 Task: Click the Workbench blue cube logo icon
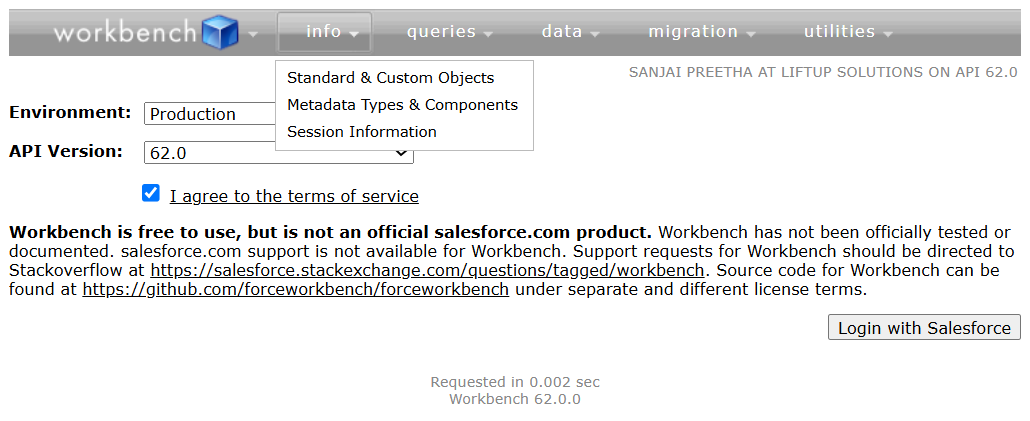tap(221, 32)
